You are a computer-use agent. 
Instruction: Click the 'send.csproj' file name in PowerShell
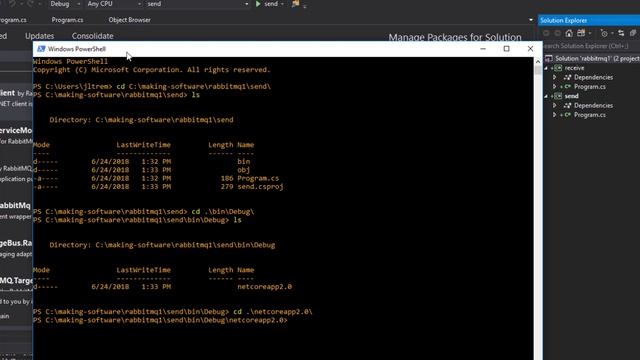point(260,187)
